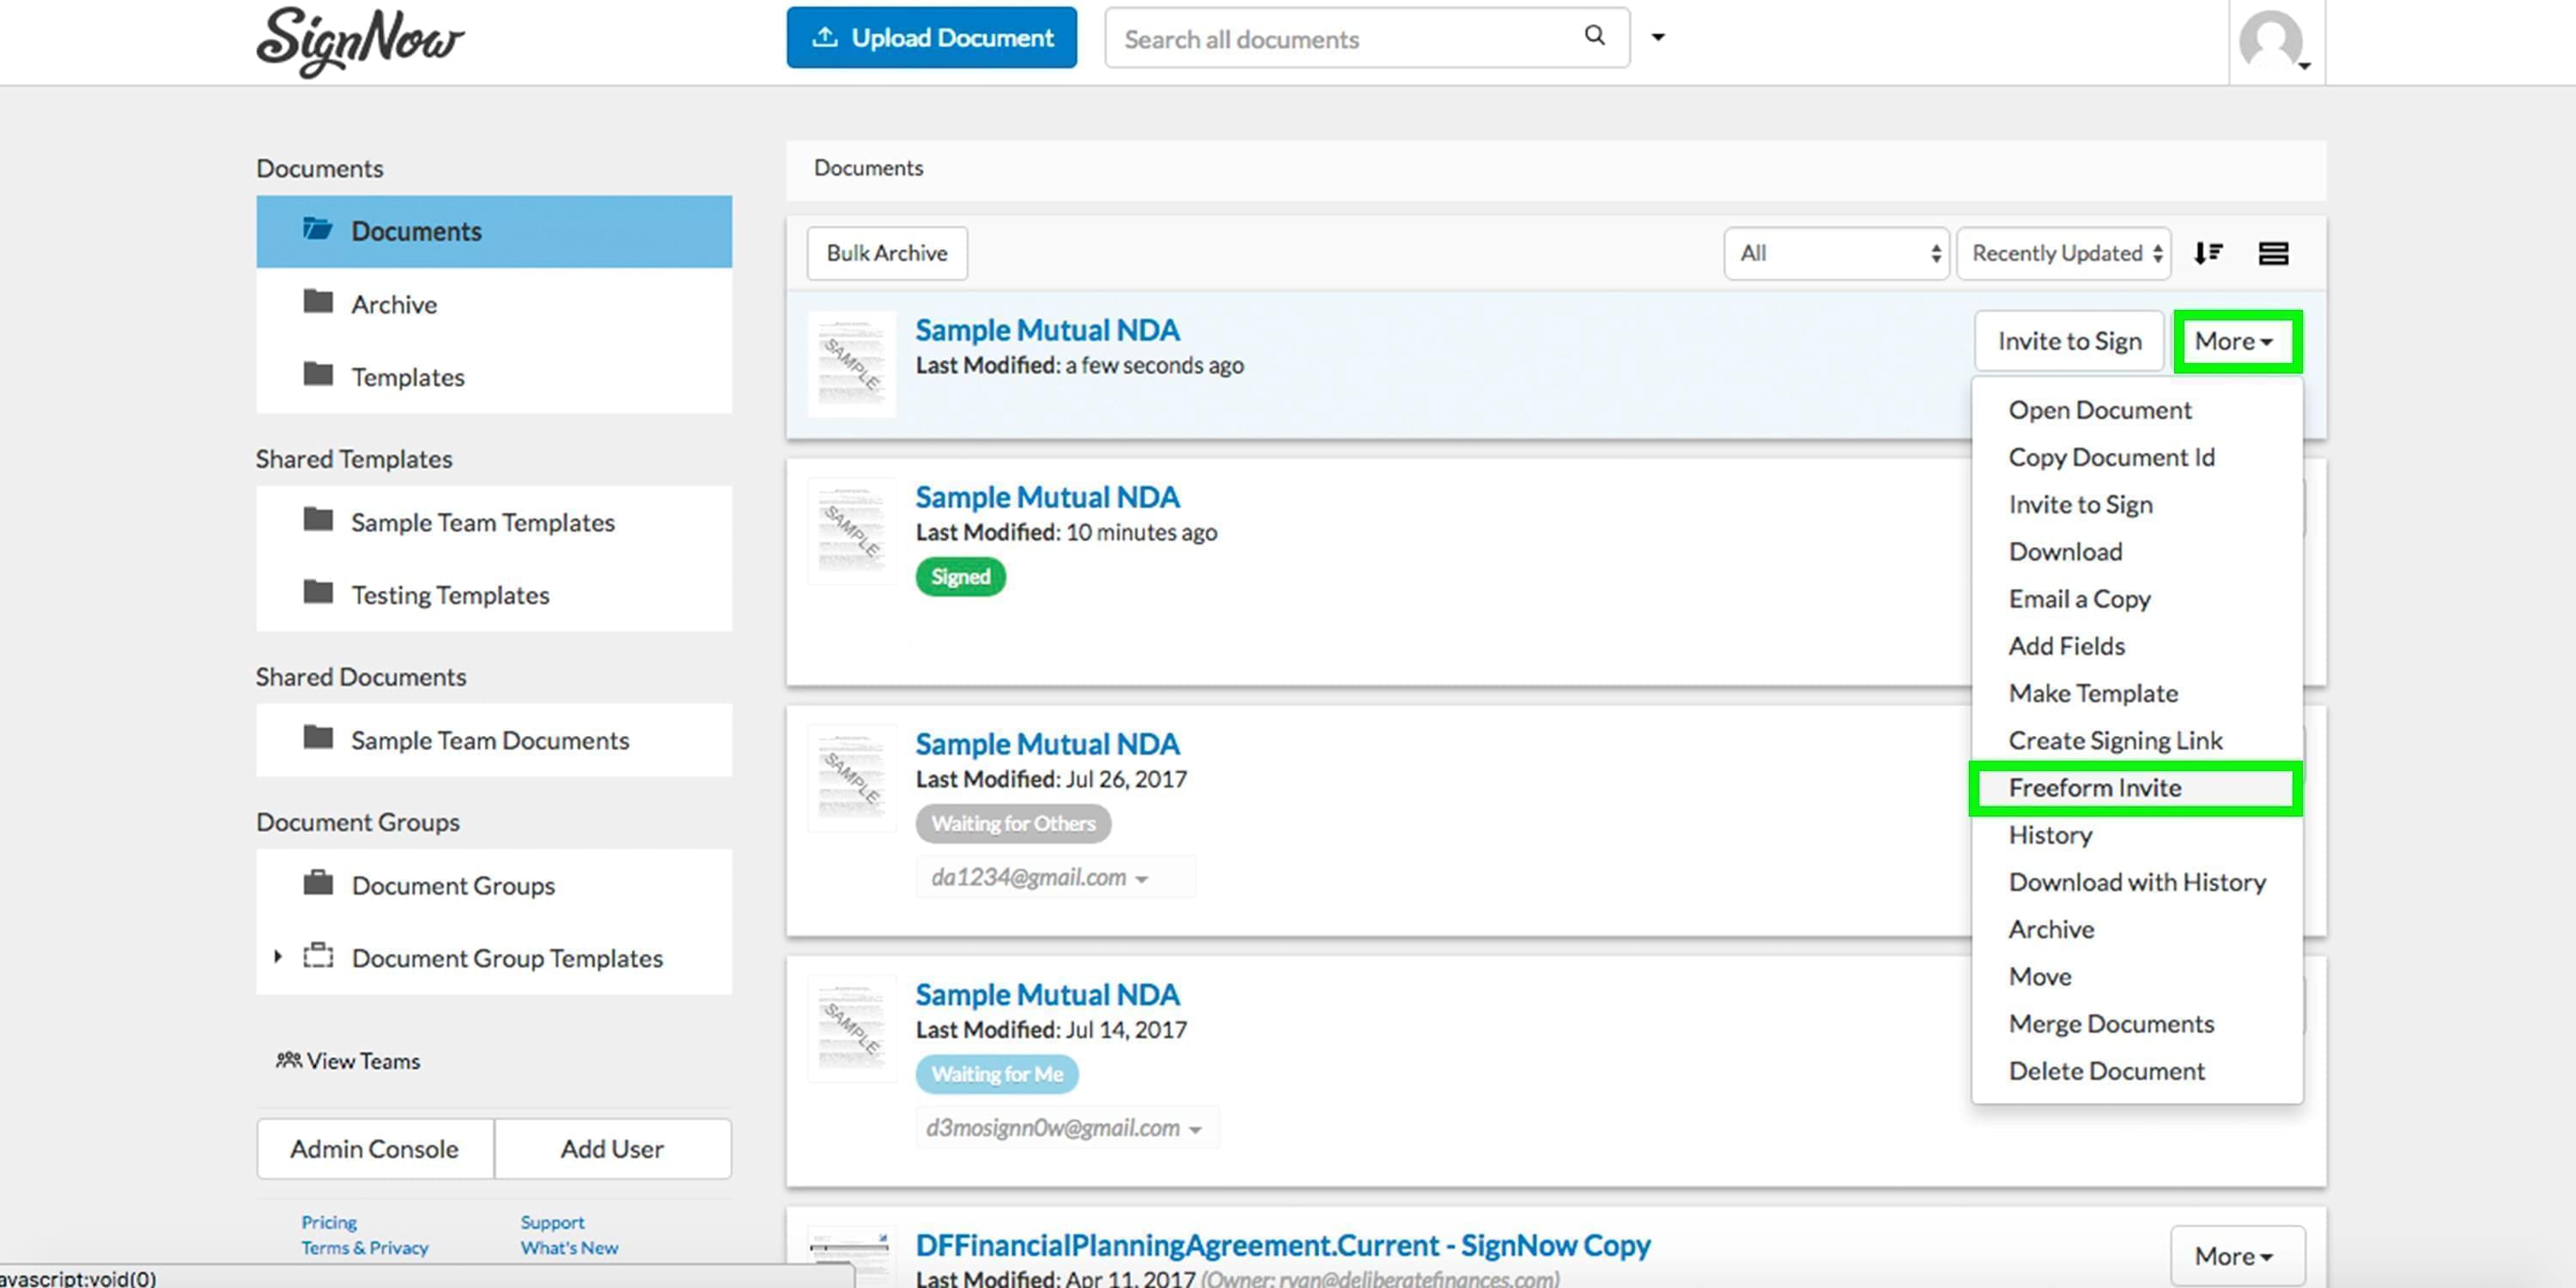Image resolution: width=2576 pixels, height=1288 pixels.
Task: Open the Pricing link
Action: (329, 1222)
